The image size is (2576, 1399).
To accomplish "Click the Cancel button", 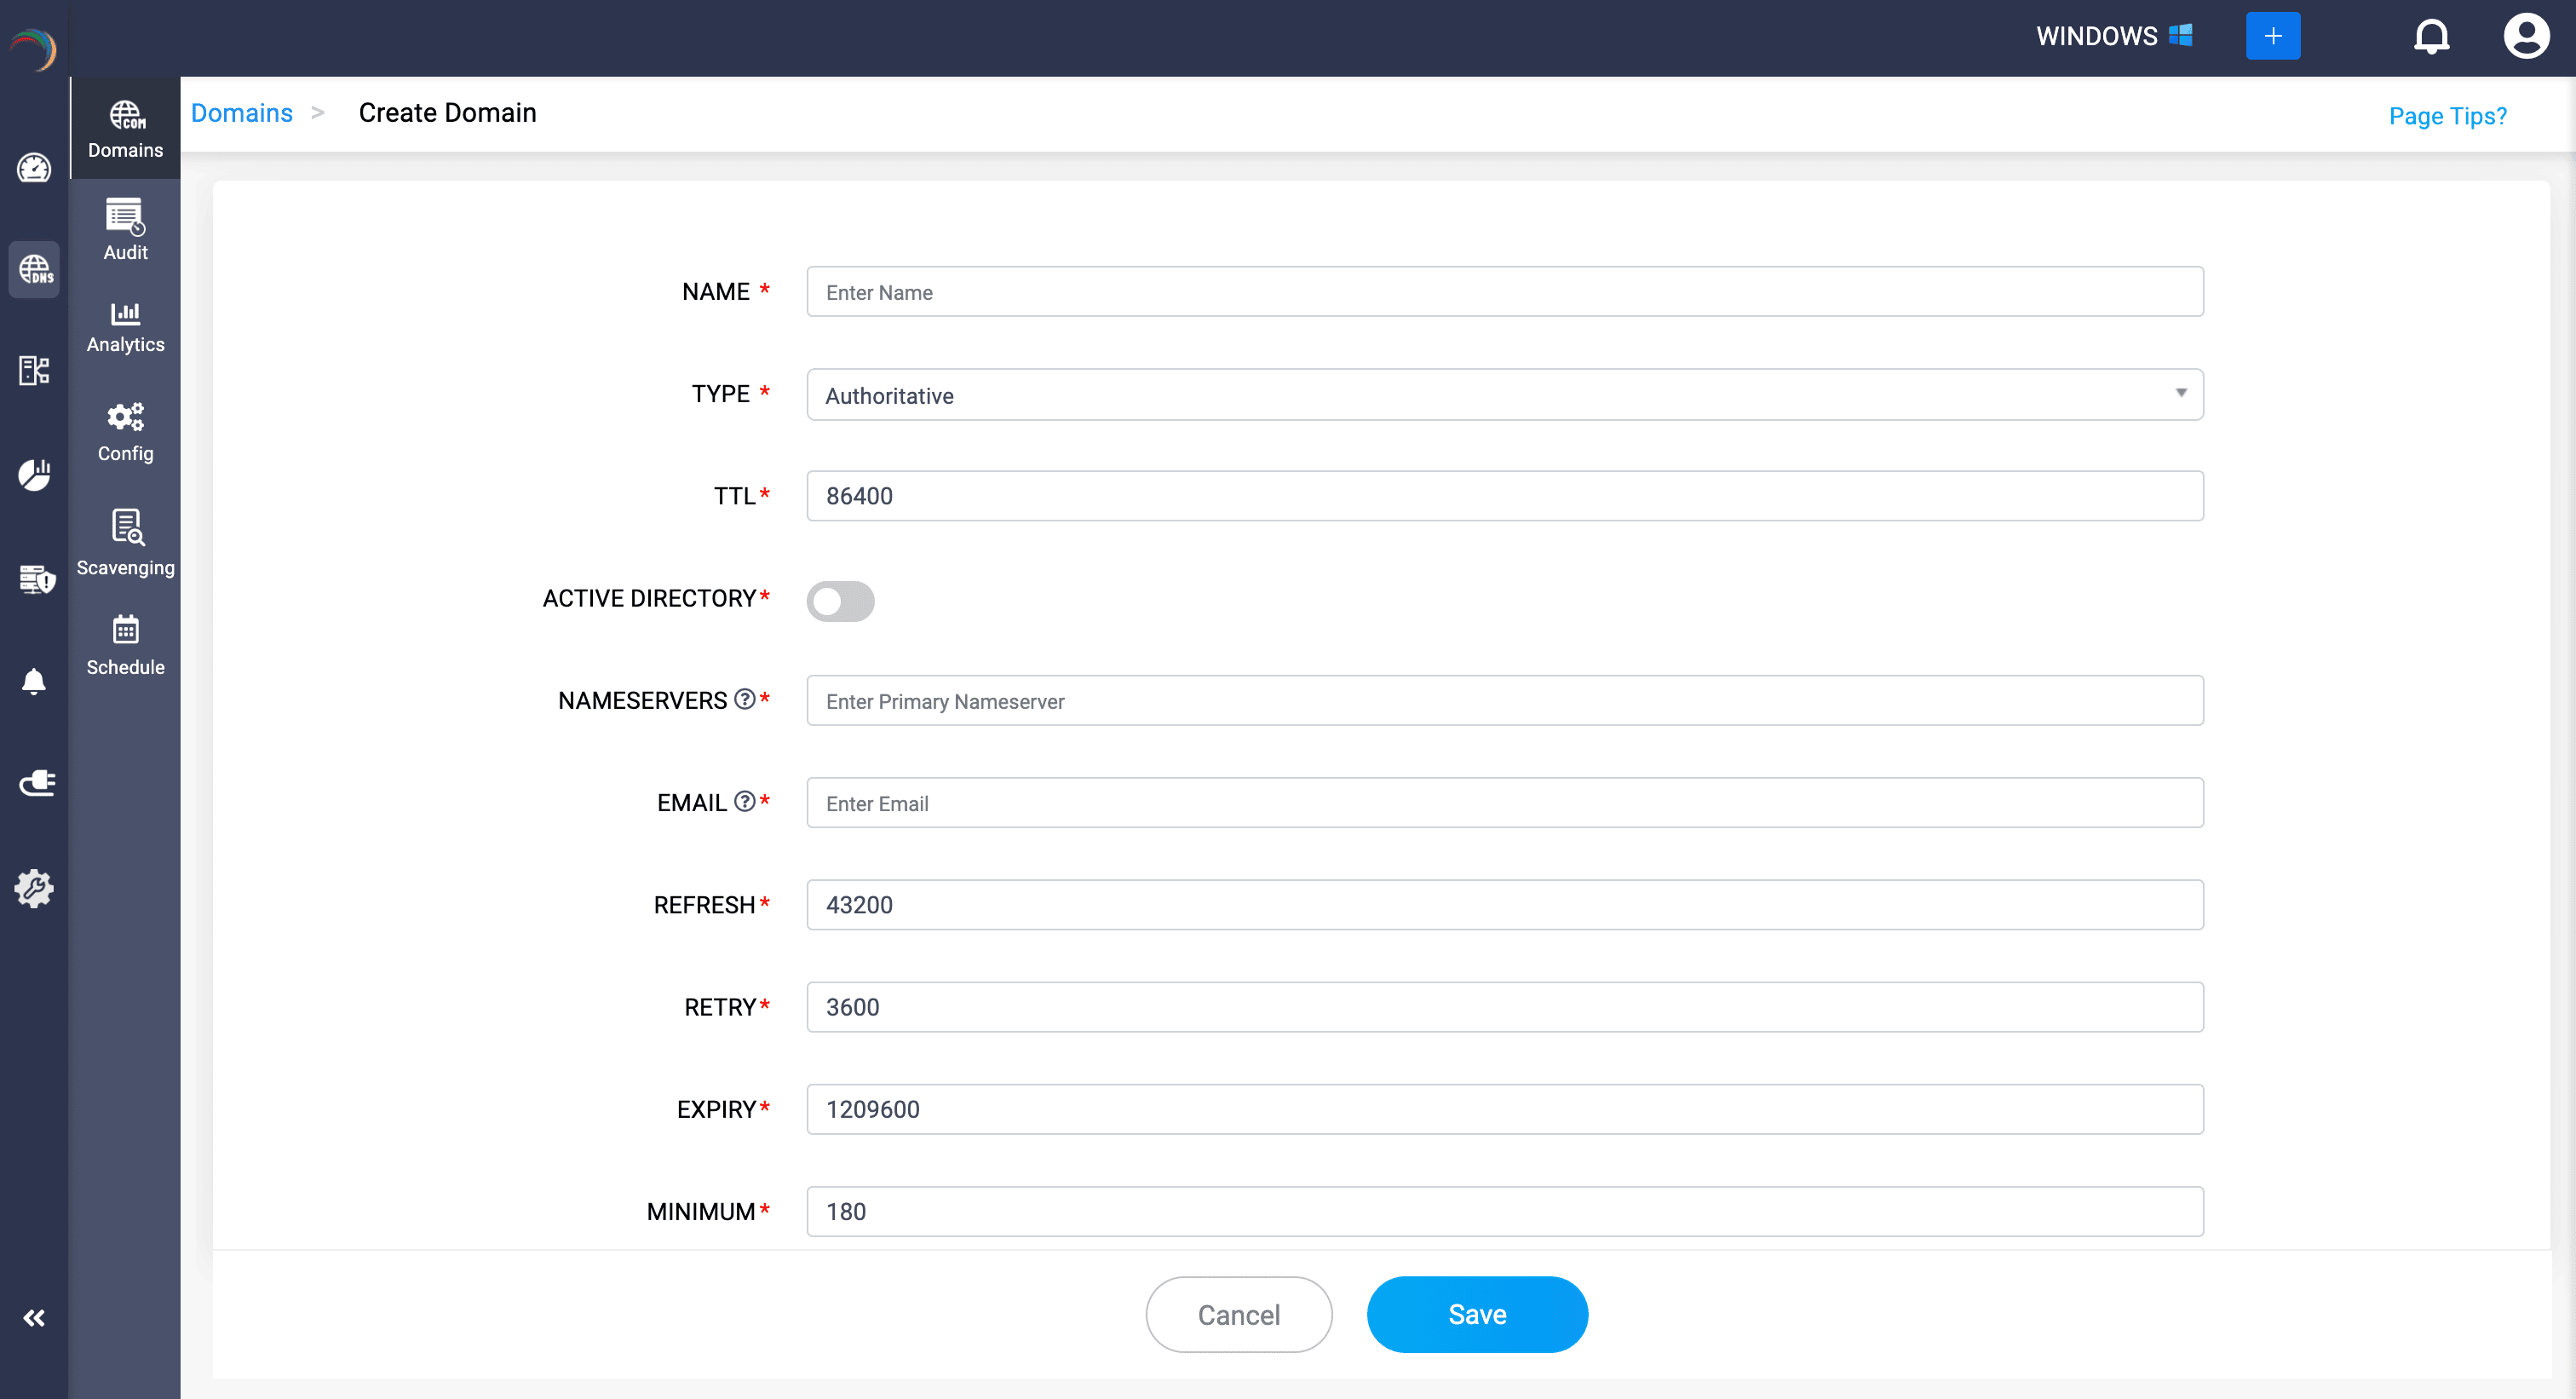I will point(1238,1314).
